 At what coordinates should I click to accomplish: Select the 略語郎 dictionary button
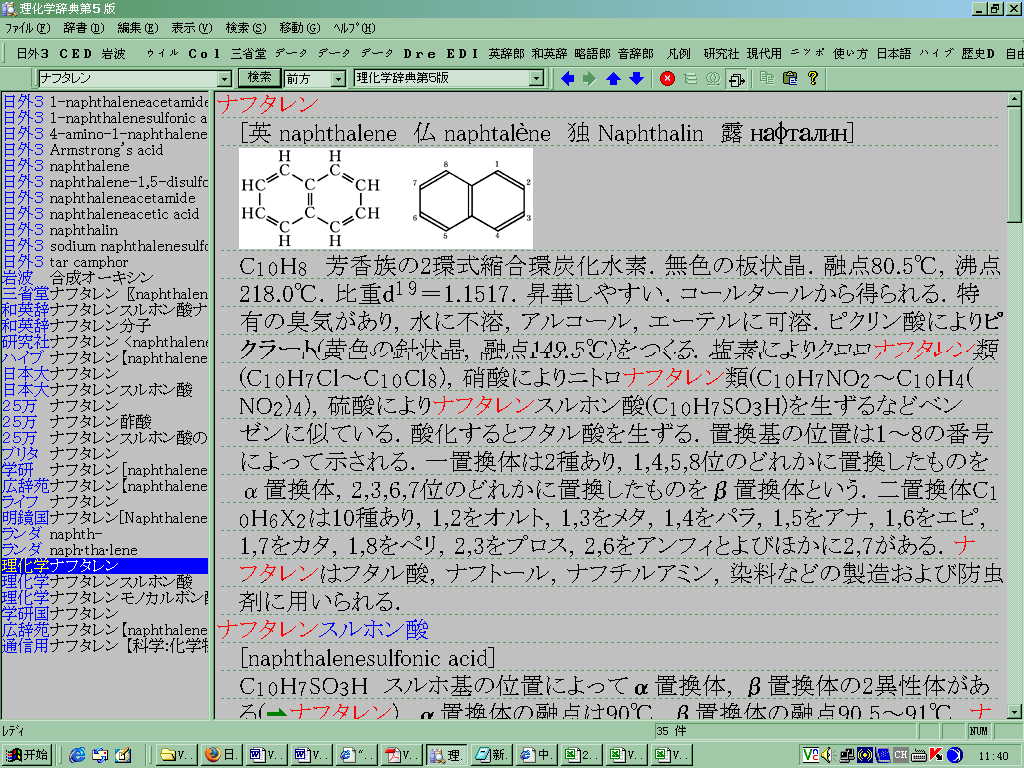(592, 54)
